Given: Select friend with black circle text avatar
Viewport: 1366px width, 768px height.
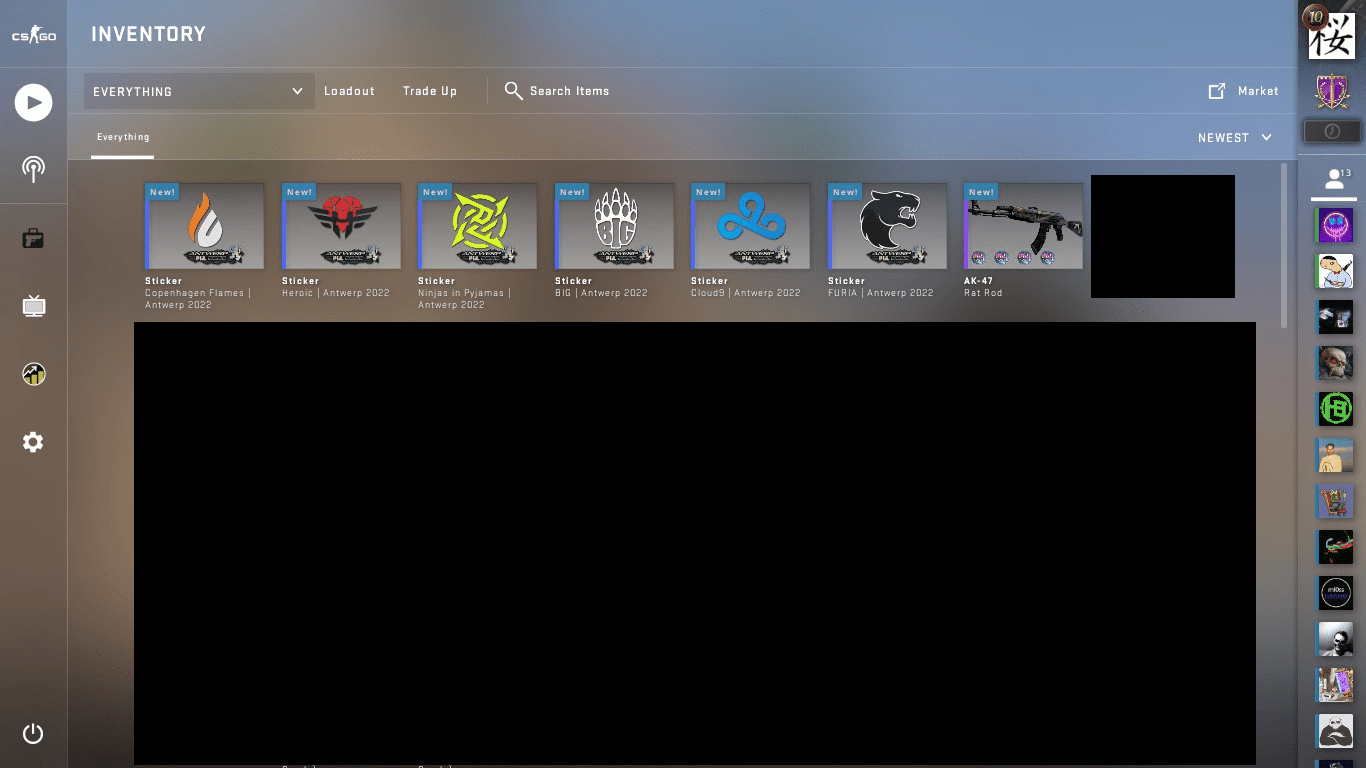Looking at the screenshot, I should tap(1335, 593).
